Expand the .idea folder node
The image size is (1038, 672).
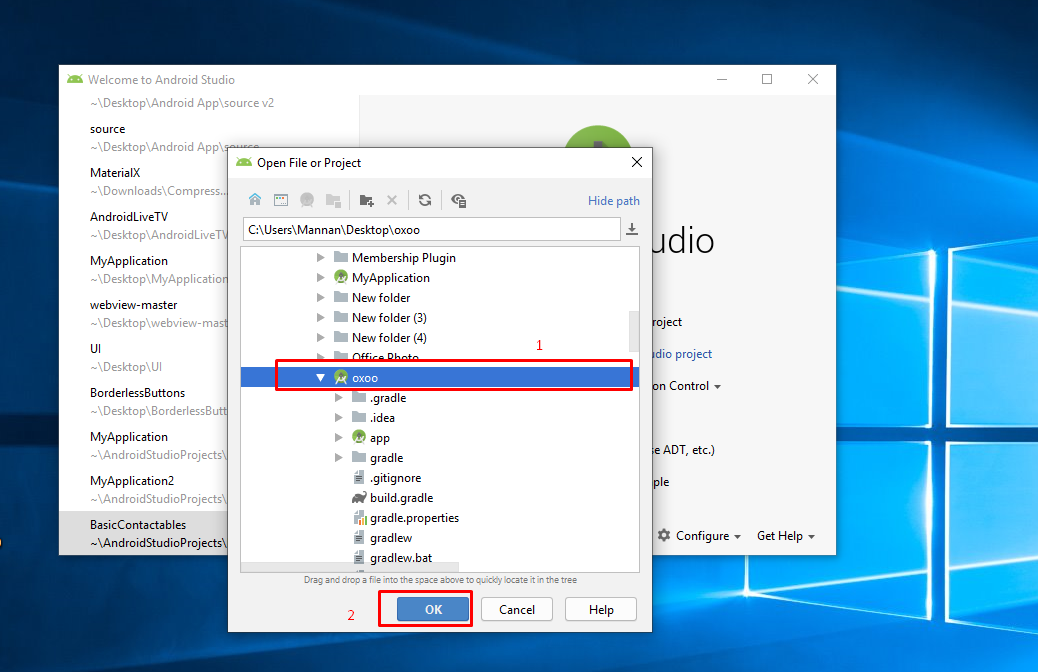click(338, 417)
